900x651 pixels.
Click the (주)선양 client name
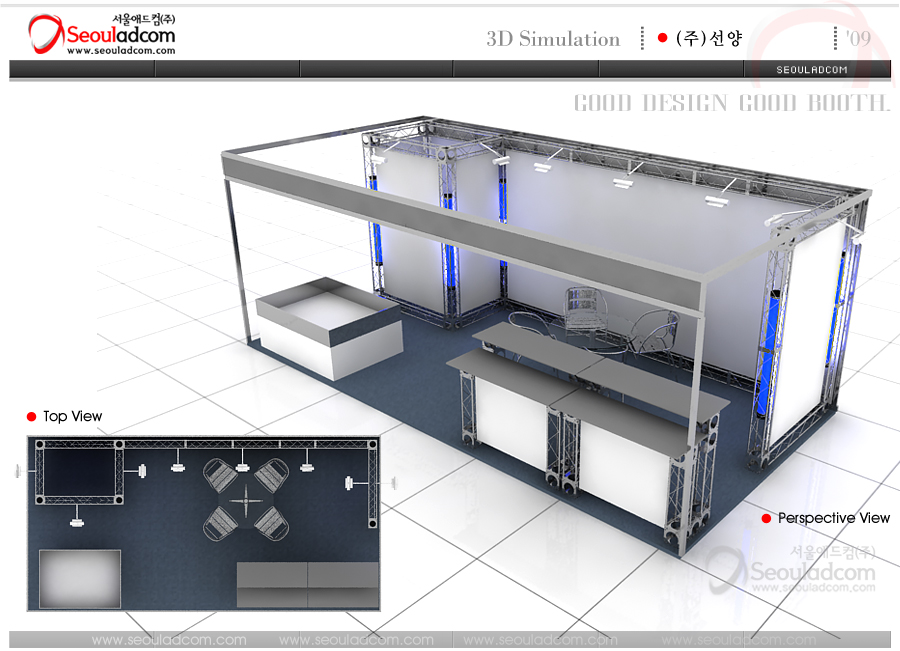pyautogui.click(x=709, y=39)
